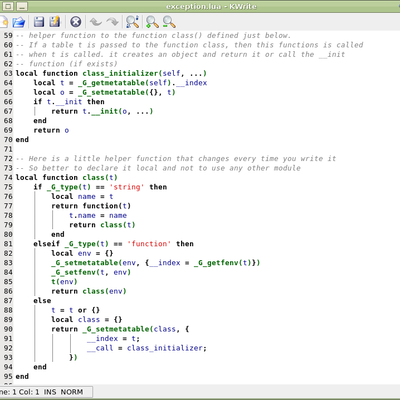Save the document with the floppy icon
400x400 pixels.
[x=39, y=22]
